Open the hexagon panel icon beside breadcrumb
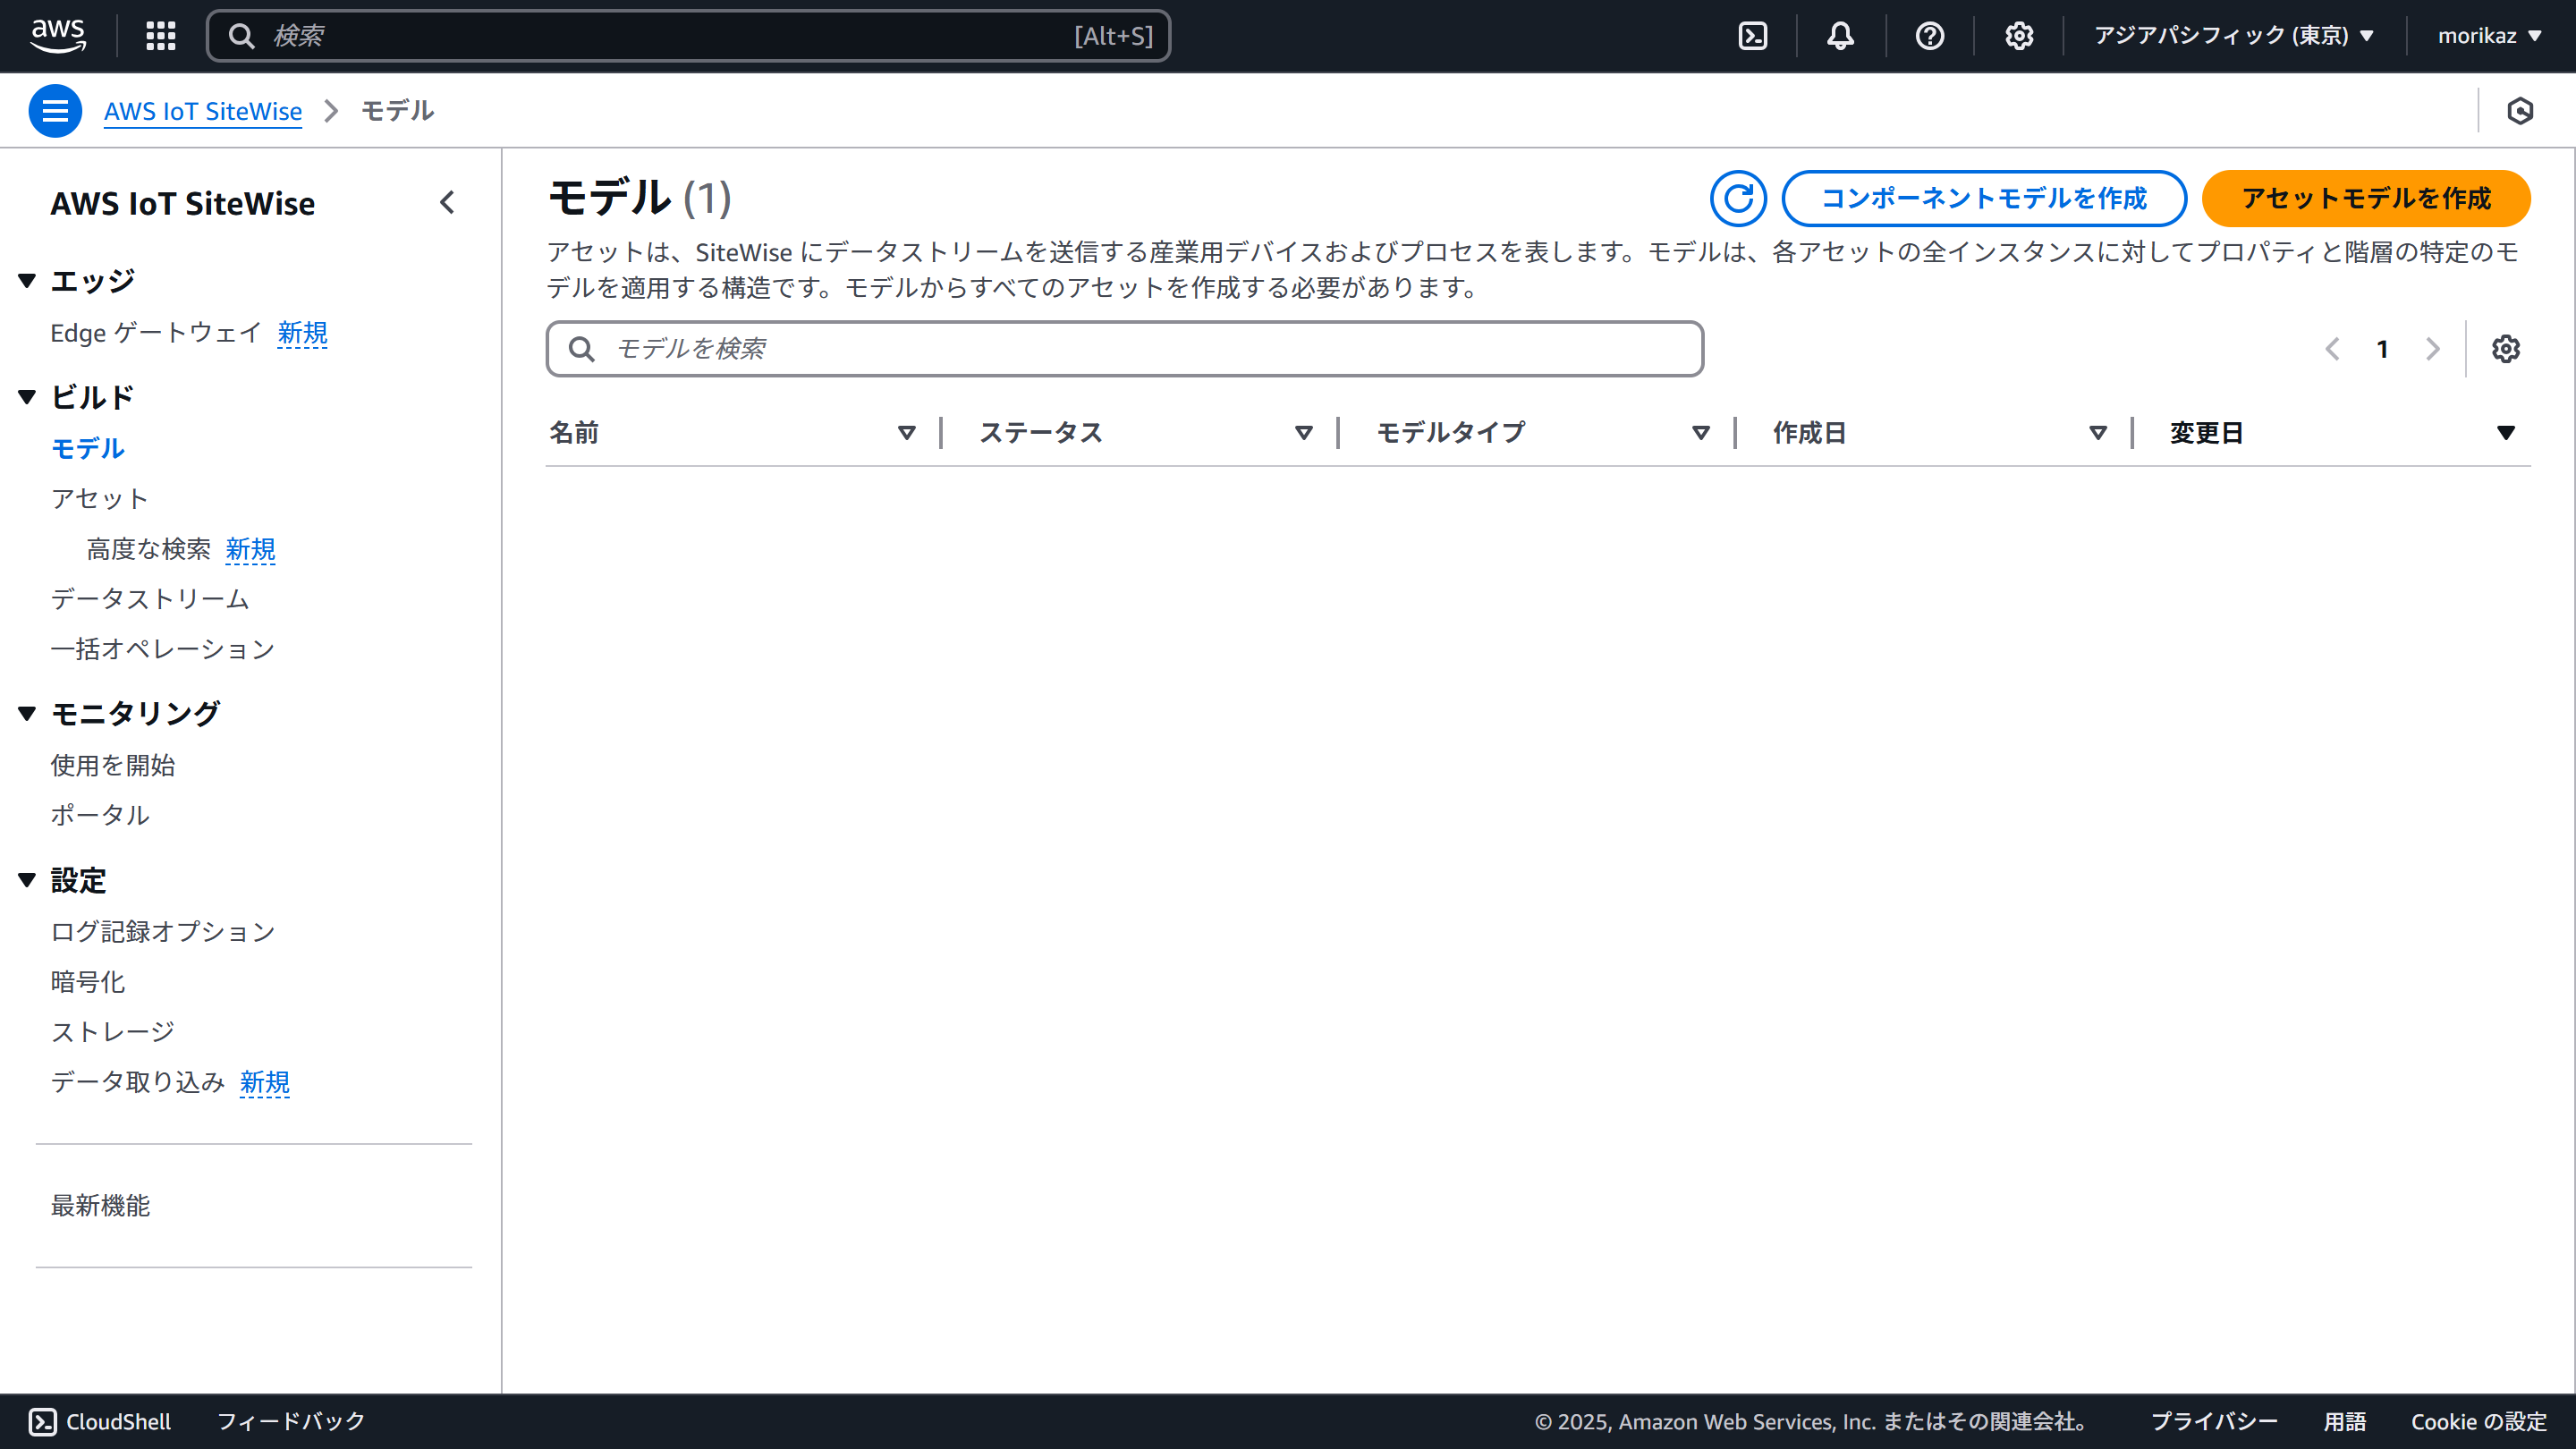The image size is (2576, 1449). coord(2520,111)
